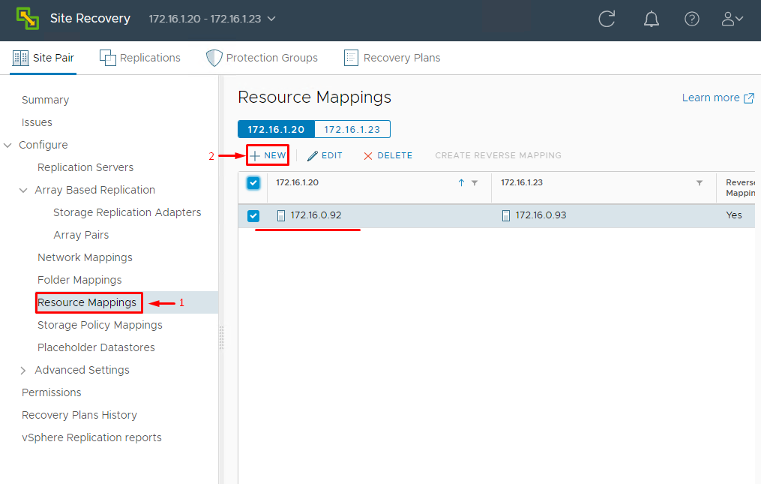Screen dimensions: 761x484
Task: Open Folder Mappings in the sidebar
Action: [x=80, y=280]
